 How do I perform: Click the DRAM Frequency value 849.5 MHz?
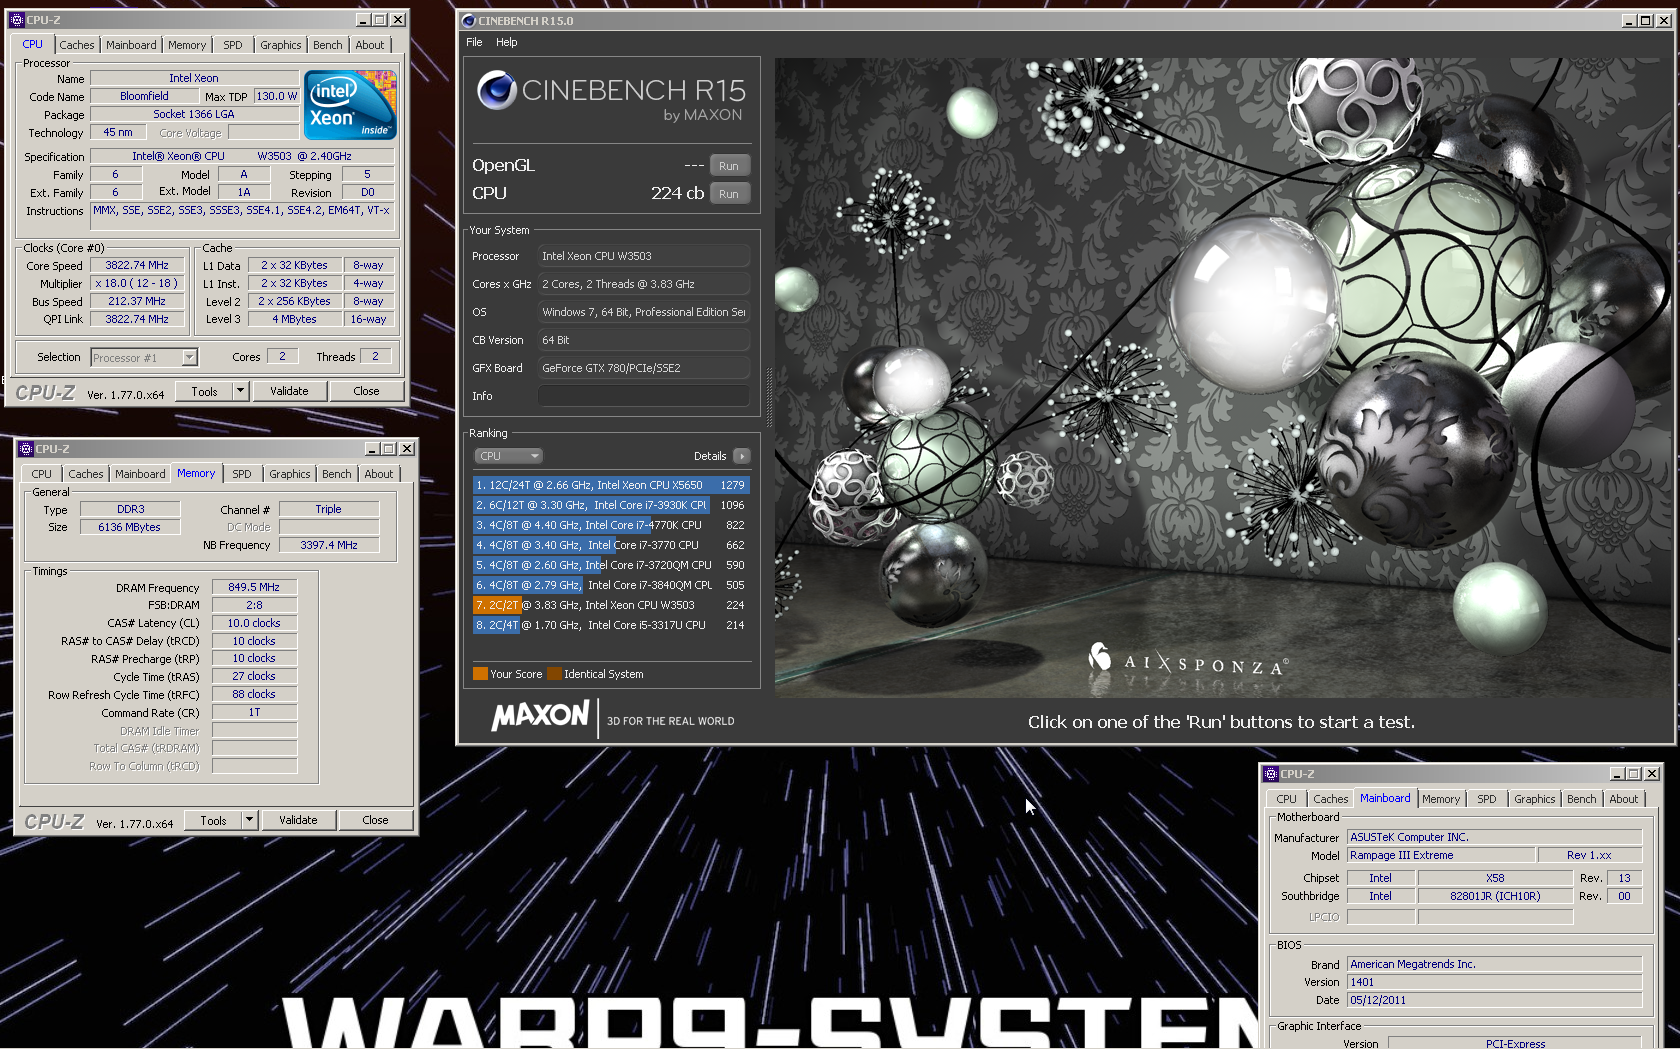pyautogui.click(x=254, y=588)
